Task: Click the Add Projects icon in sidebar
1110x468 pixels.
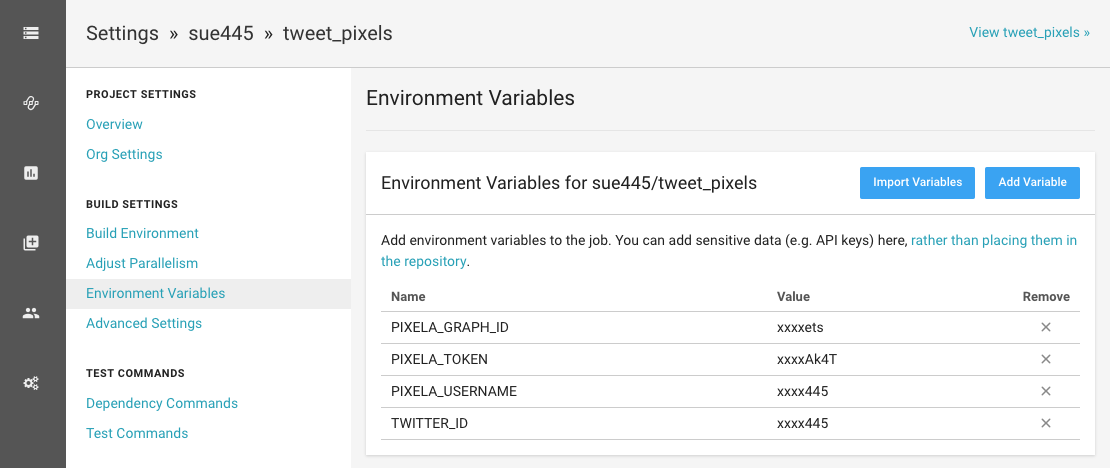Action: (x=31, y=243)
